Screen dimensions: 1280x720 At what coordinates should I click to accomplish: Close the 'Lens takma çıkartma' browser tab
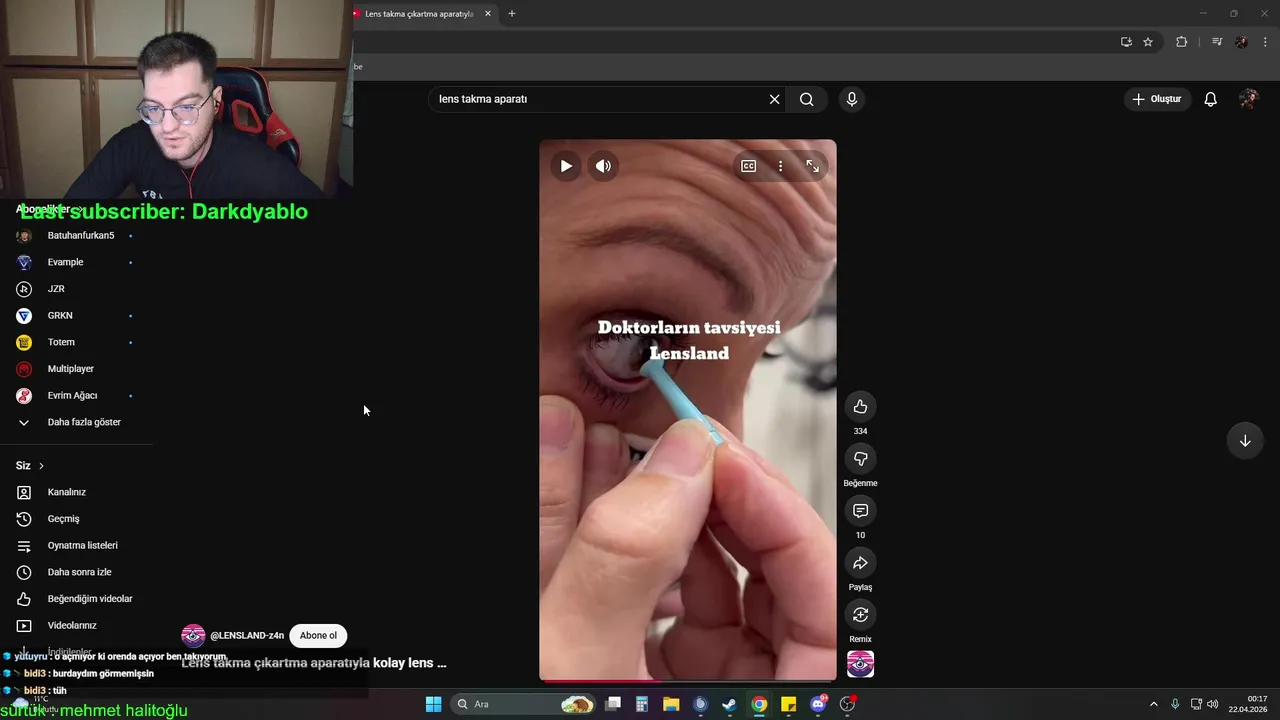point(488,14)
